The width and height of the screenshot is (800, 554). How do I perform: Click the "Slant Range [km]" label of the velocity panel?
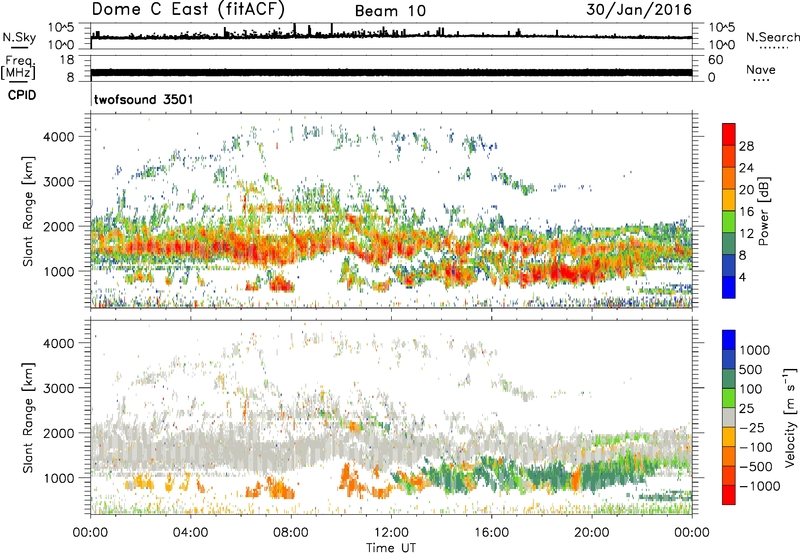[28, 417]
